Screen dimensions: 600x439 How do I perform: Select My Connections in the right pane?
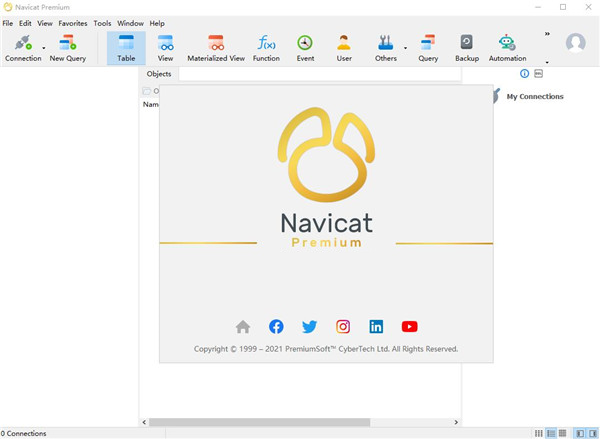click(535, 96)
